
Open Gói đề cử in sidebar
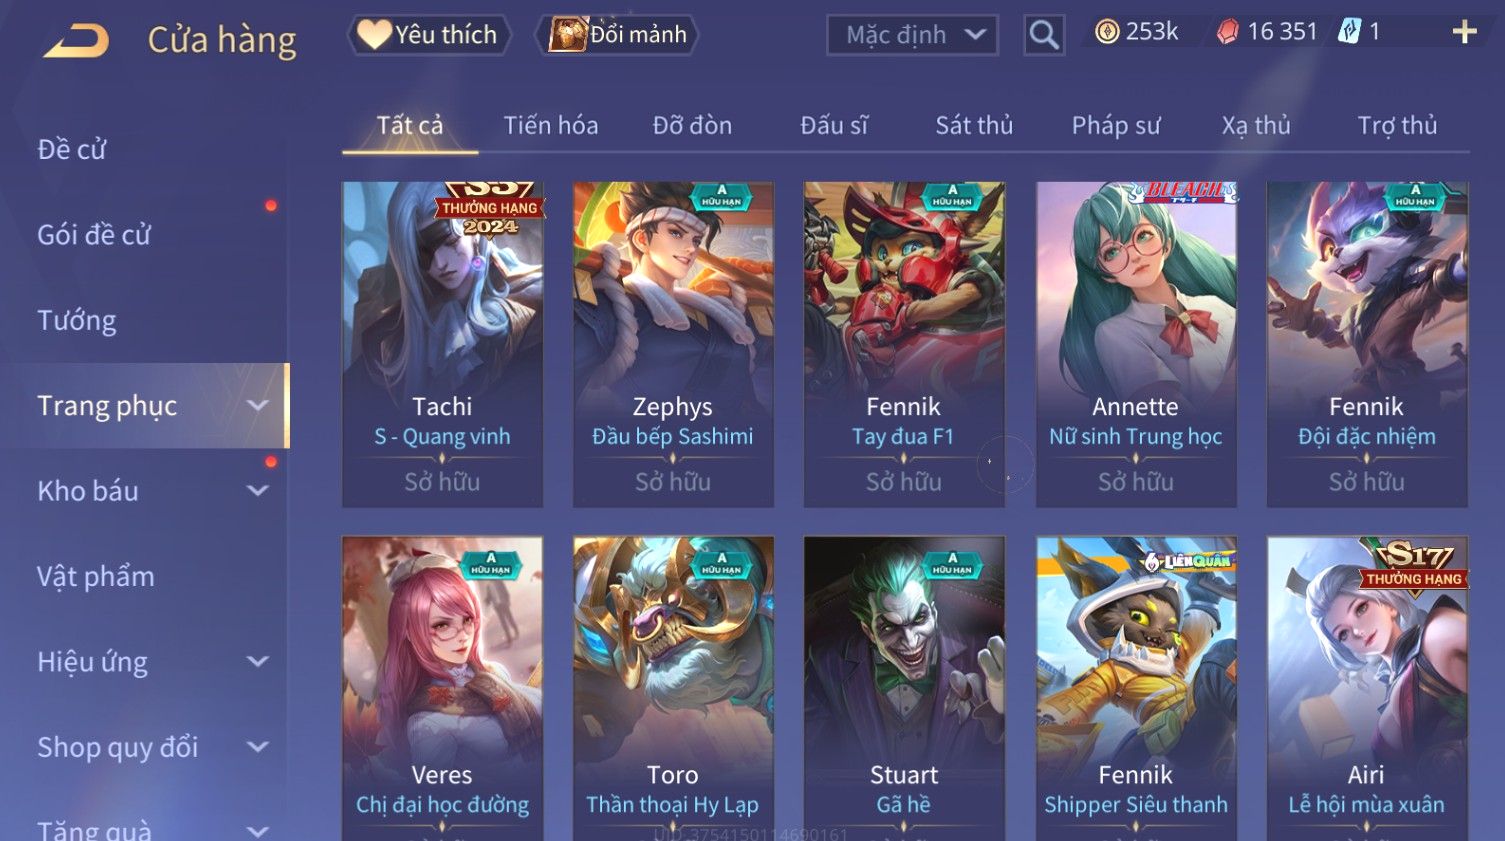[x=94, y=235]
